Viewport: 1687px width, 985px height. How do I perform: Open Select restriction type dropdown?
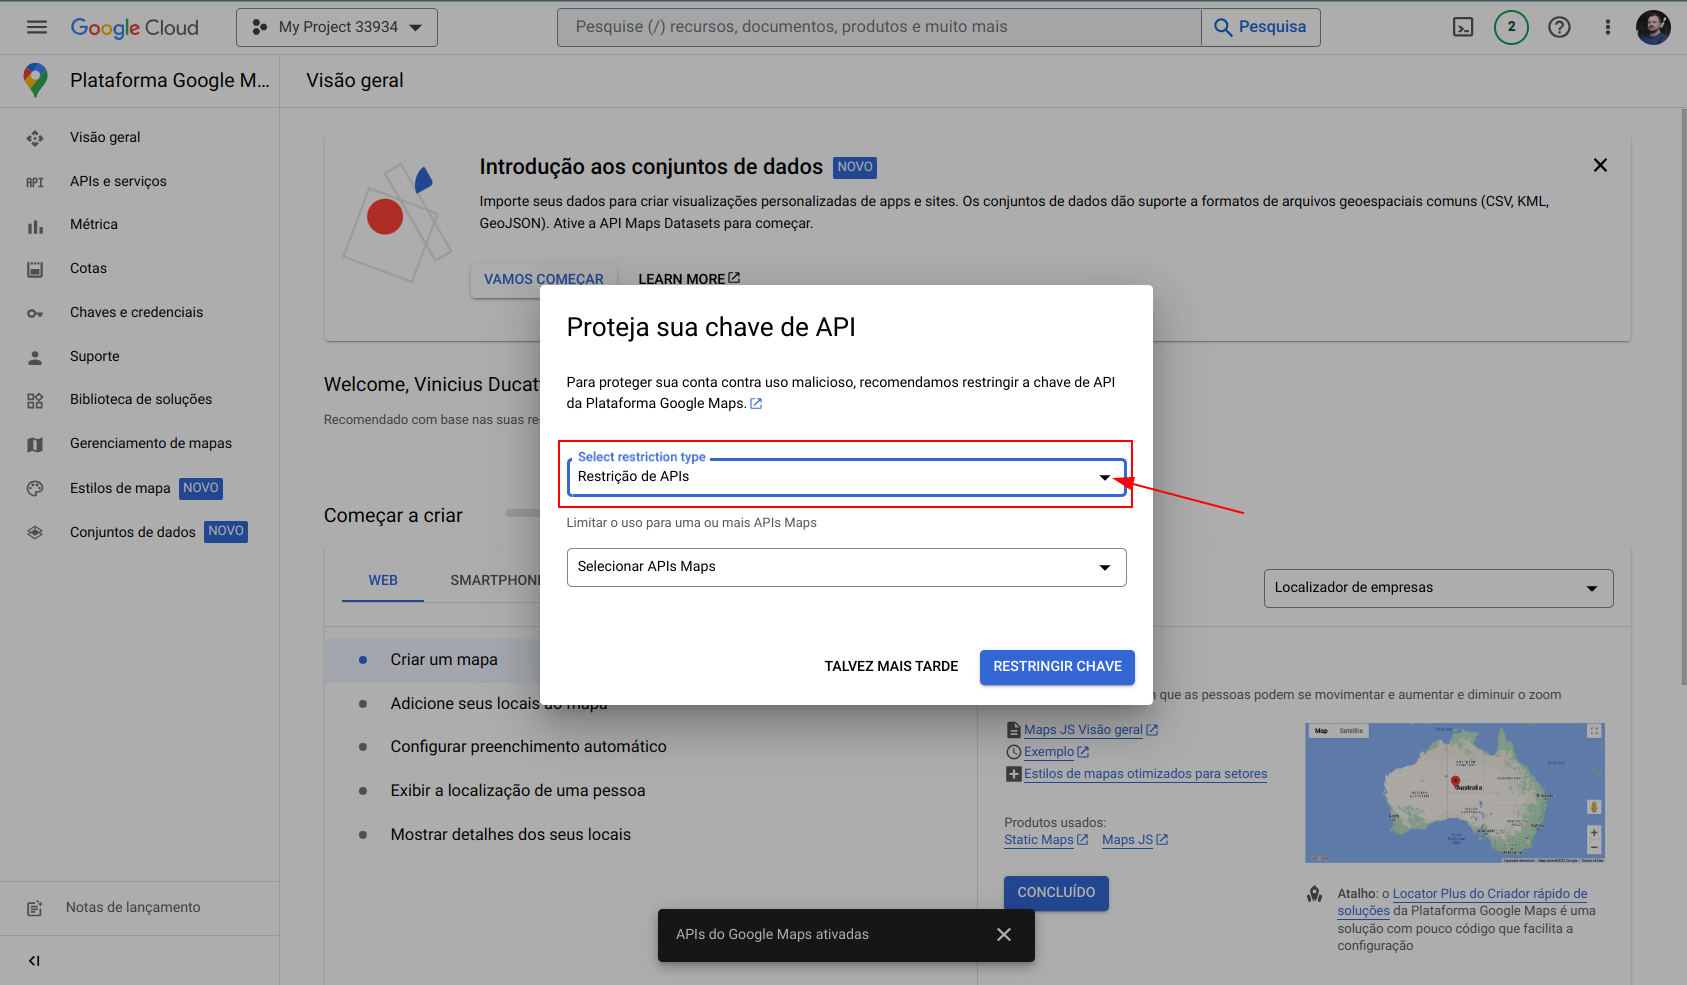click(846, 477)
